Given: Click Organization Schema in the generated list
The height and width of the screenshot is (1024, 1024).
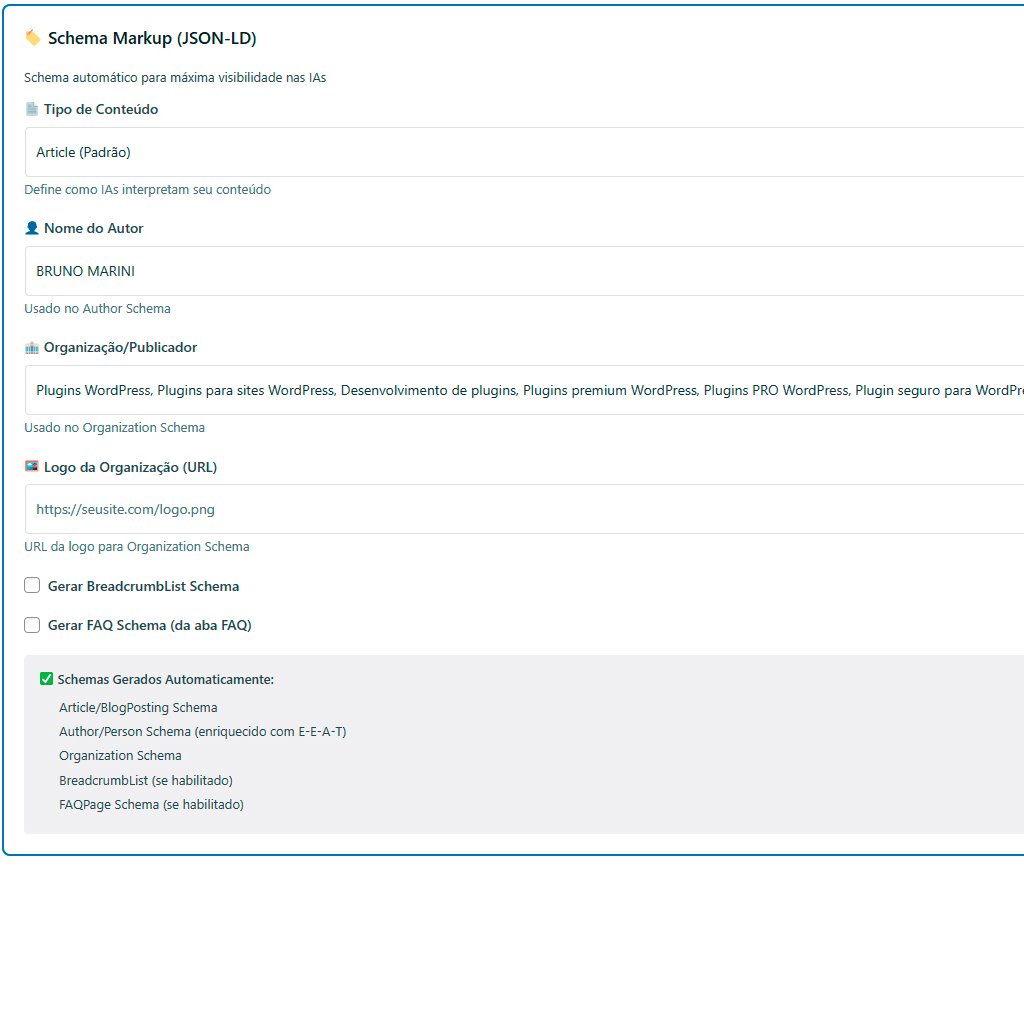Looking at the screenshot, I should click(x=120, y=755).
